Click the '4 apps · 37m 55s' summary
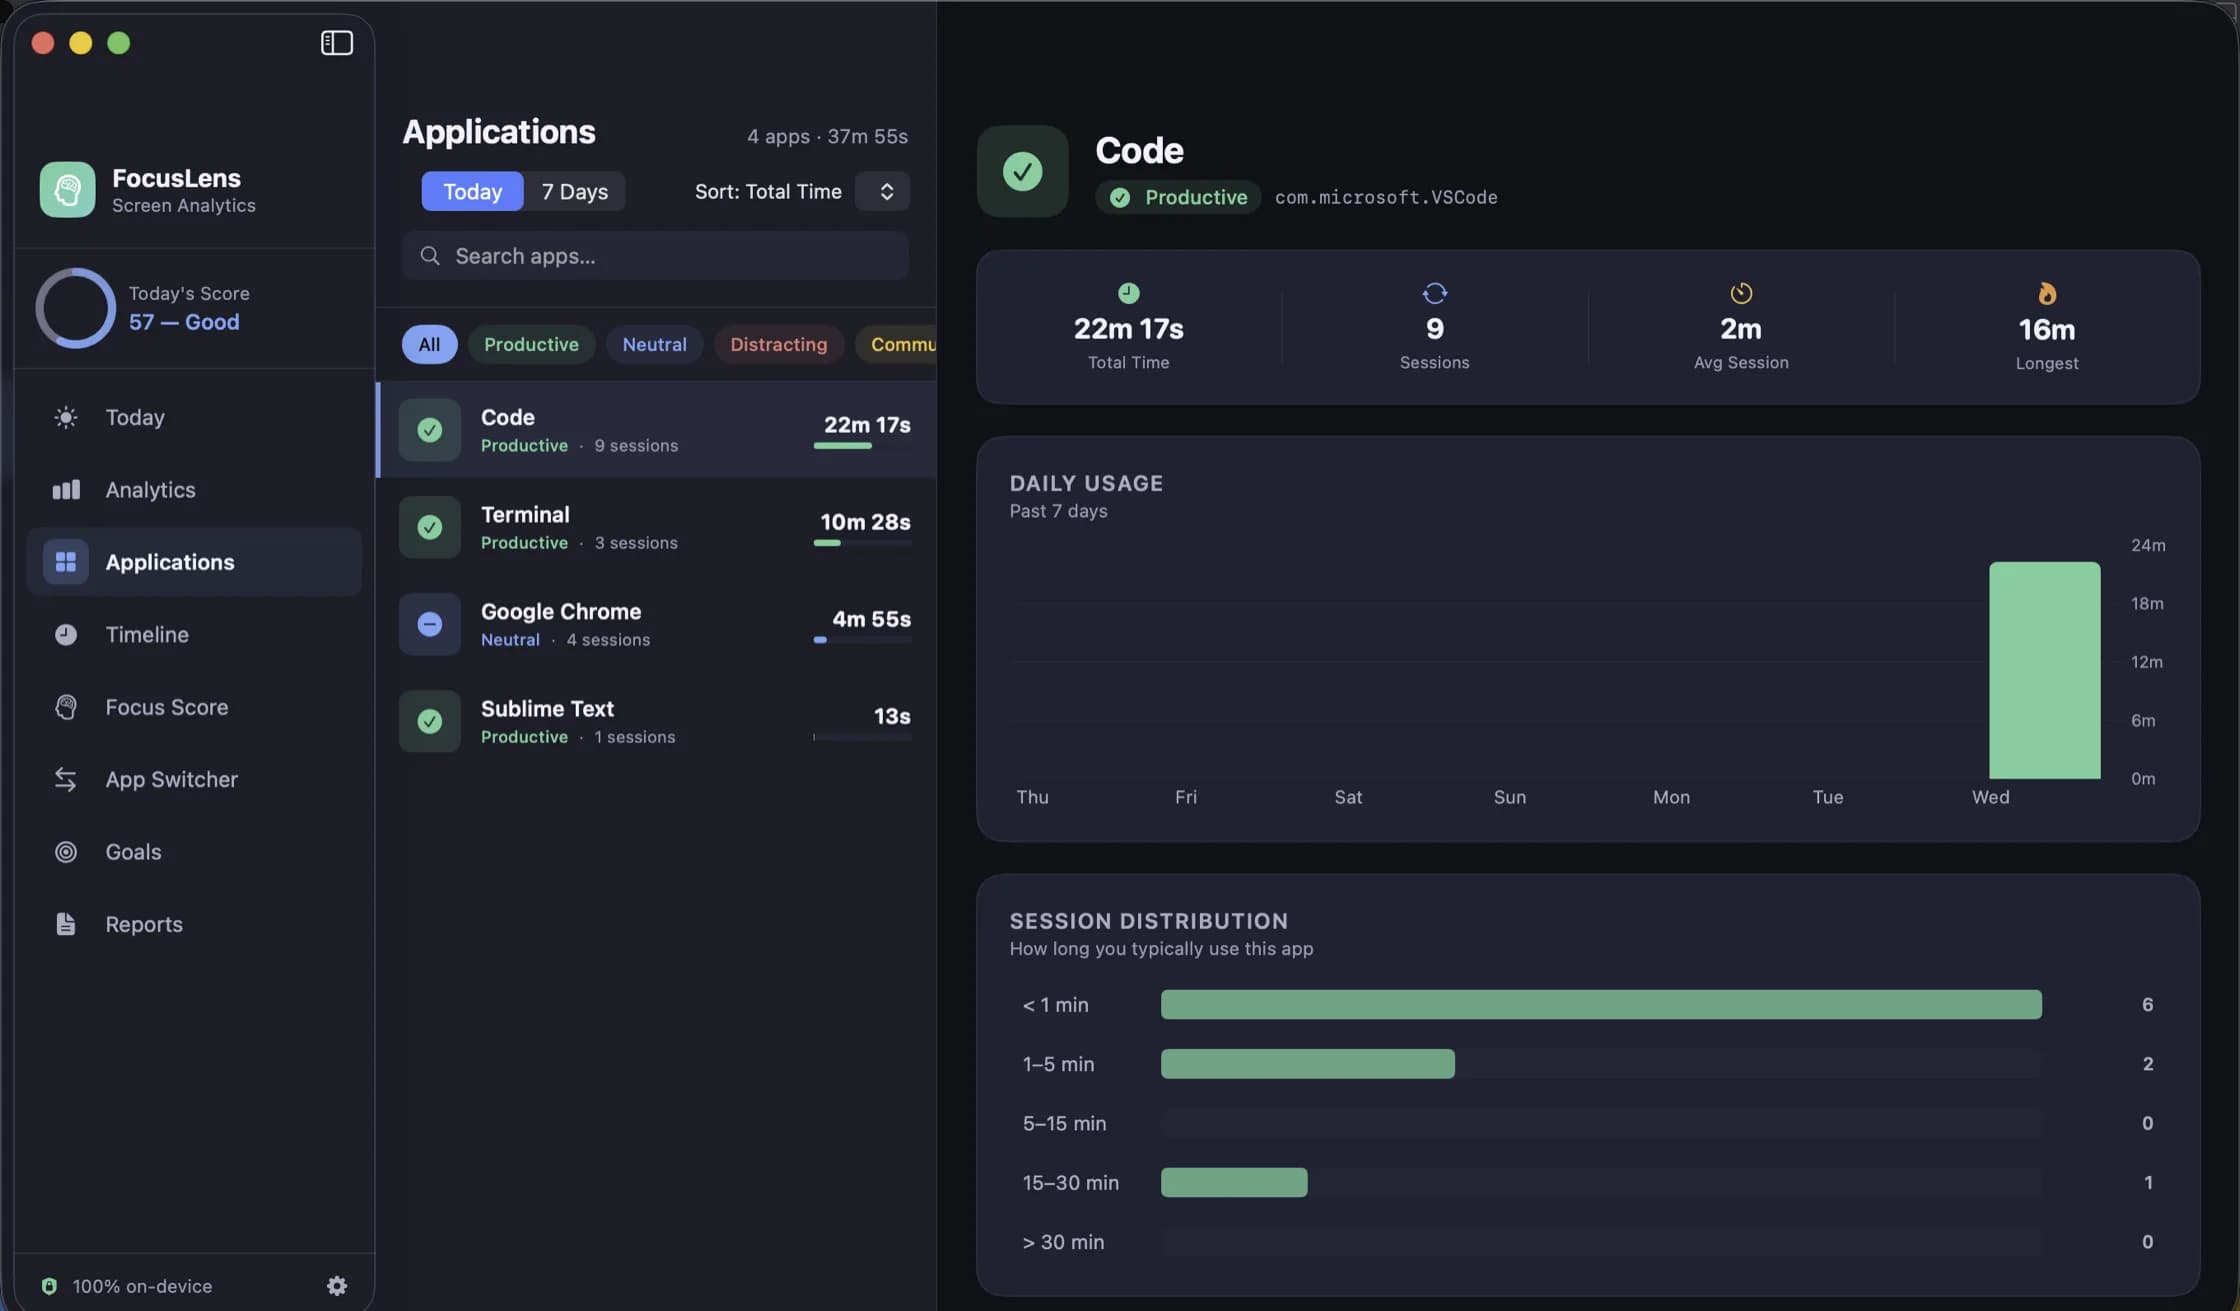The width and height of the screenshot is (2240, 1311). 827,136
